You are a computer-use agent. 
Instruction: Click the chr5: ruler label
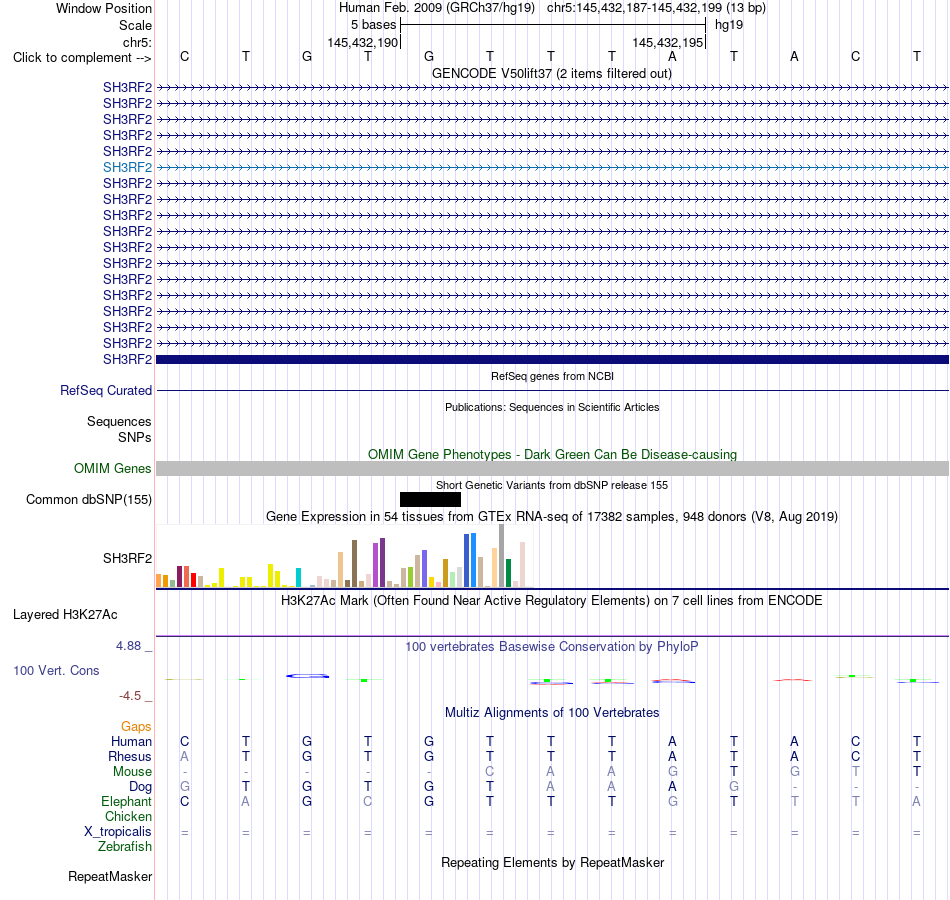pyautogui.click(x=137, y=42)
